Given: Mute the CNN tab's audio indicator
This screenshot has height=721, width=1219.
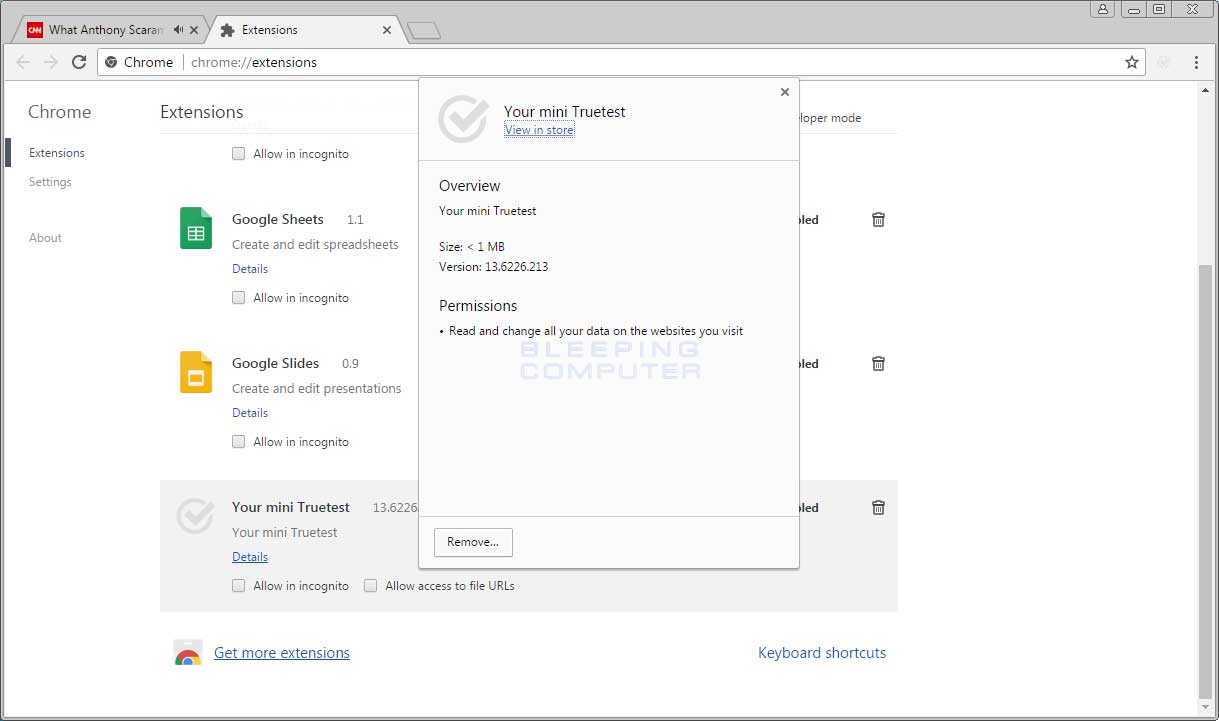Looking at the screenshot, I should 177,29.
